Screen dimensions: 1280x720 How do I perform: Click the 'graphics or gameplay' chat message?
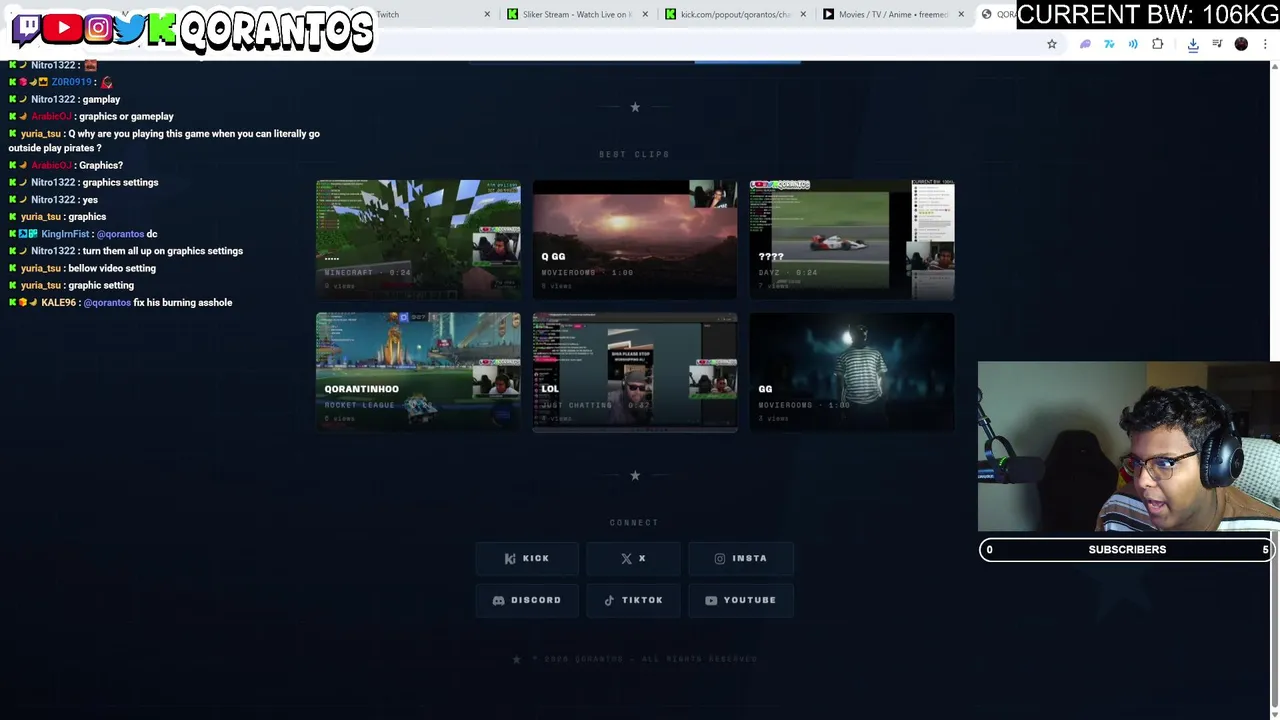tap(126, 116)
